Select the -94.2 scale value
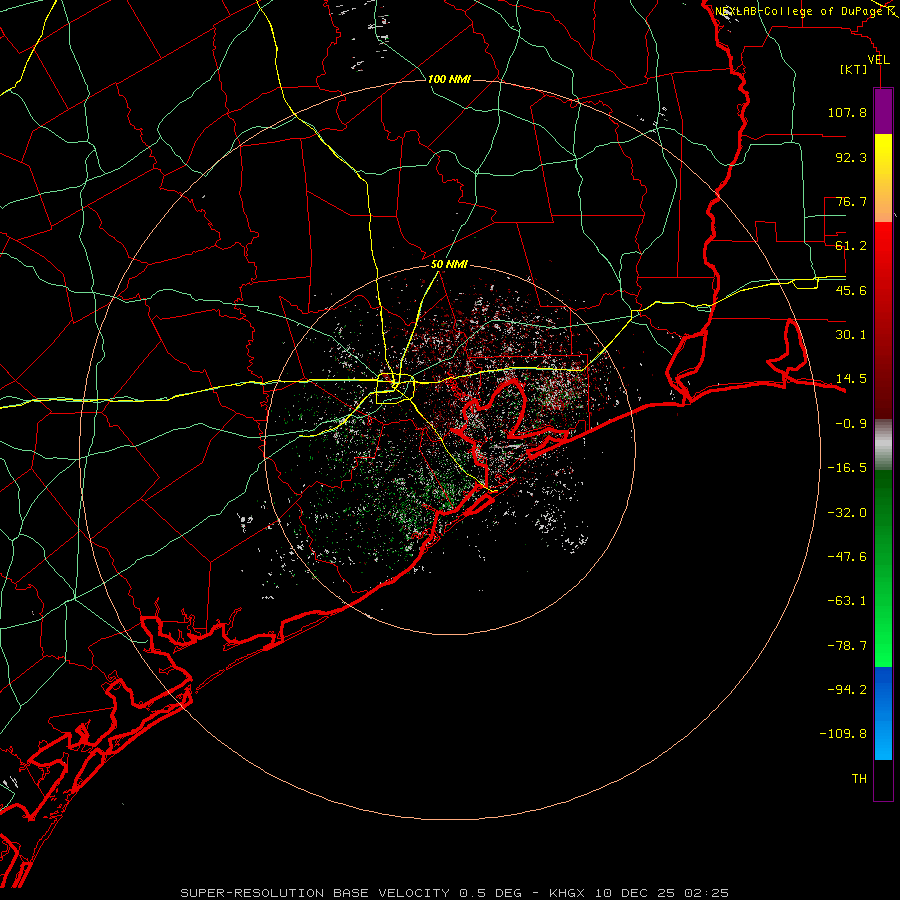The image size is (900, 900). (847, 690)
